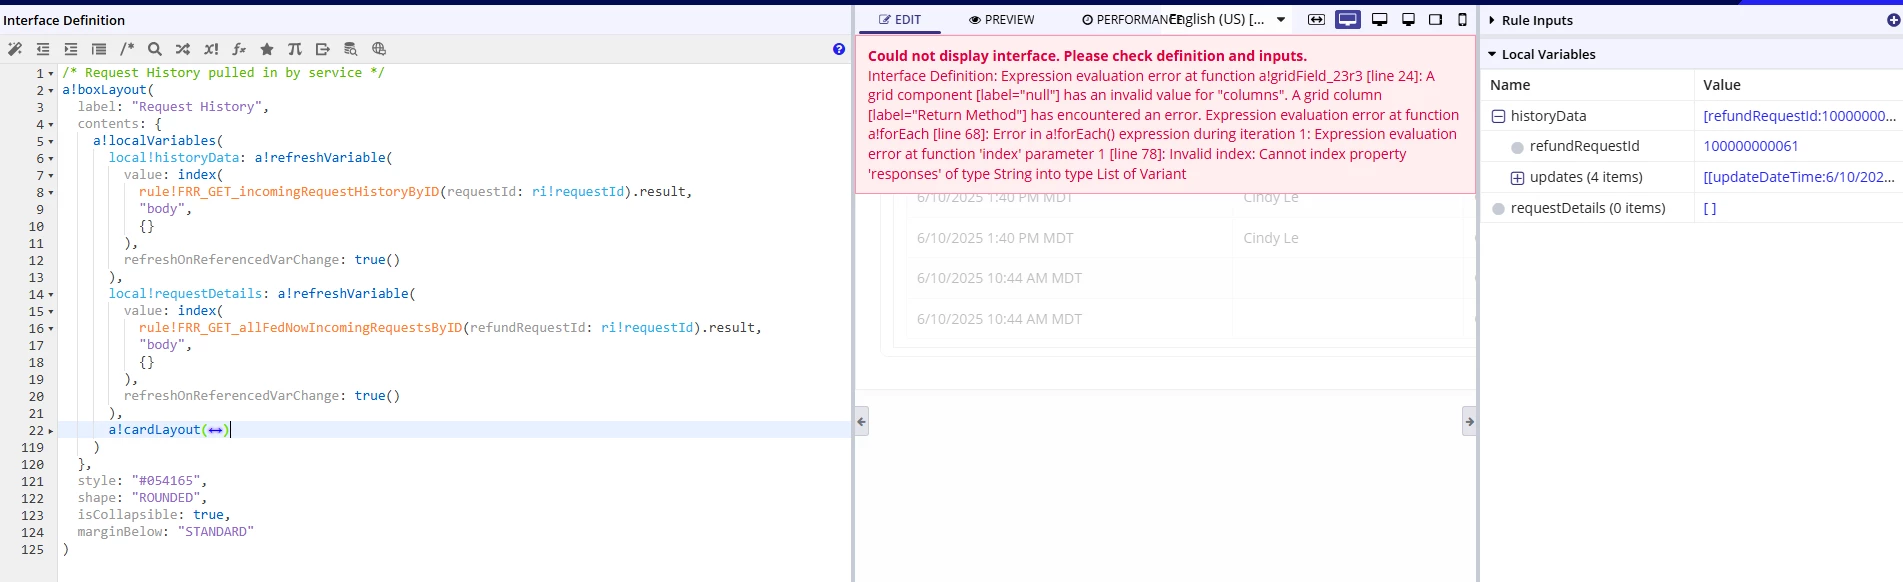
Task: Click the 6/10/2025 1:40 PM MDT cell above 10:44 rows
Action: (x=995, y=238)
